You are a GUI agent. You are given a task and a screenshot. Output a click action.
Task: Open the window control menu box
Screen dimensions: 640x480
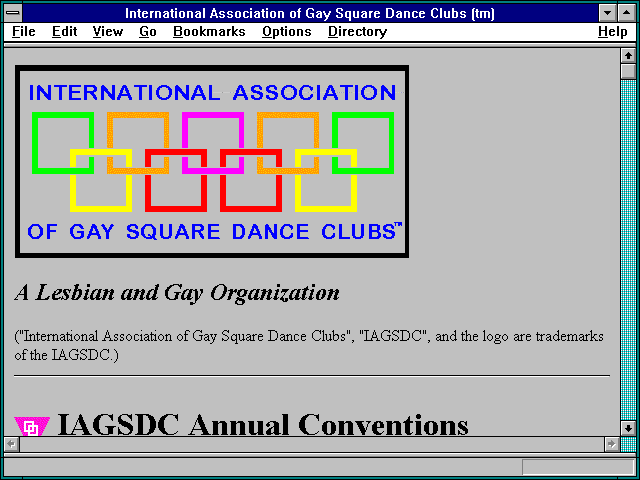pos(13,13)
